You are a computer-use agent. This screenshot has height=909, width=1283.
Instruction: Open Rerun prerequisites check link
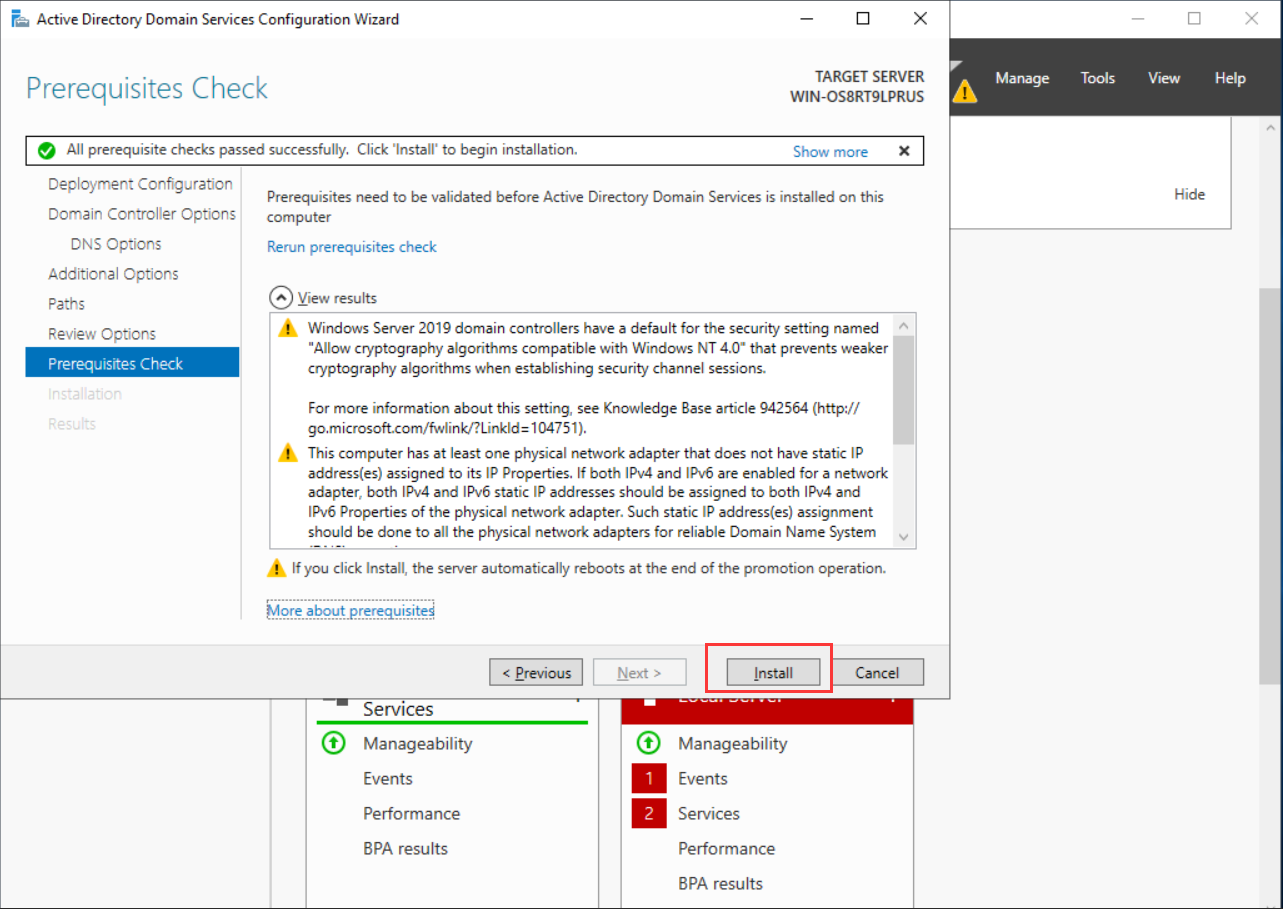point(352,247)
